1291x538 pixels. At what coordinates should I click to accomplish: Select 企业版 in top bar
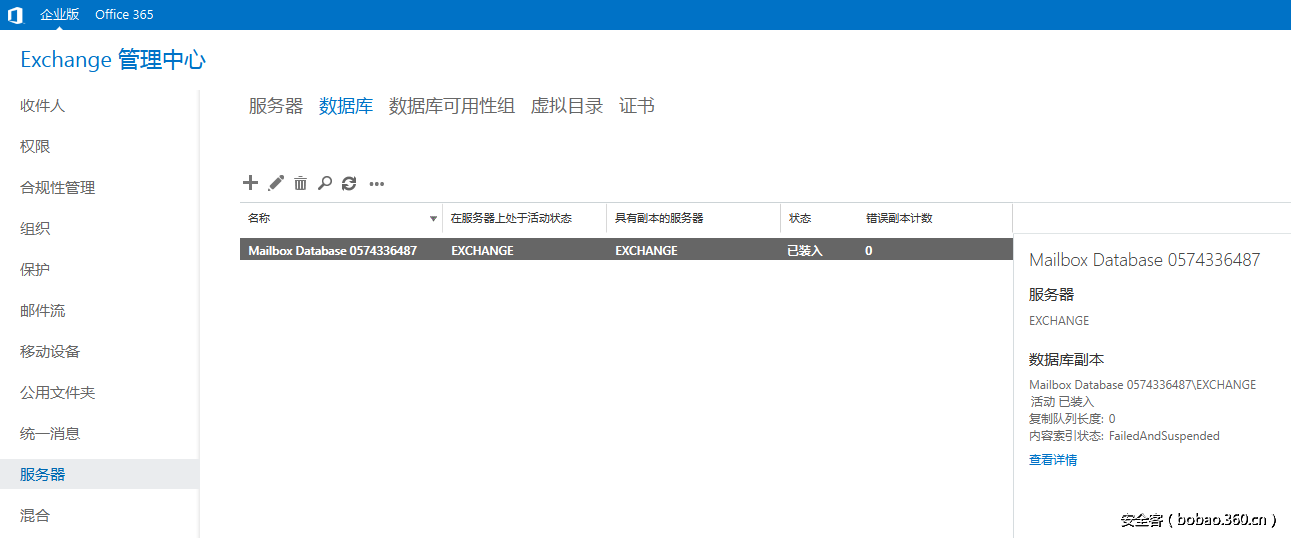tap(59, 15)
